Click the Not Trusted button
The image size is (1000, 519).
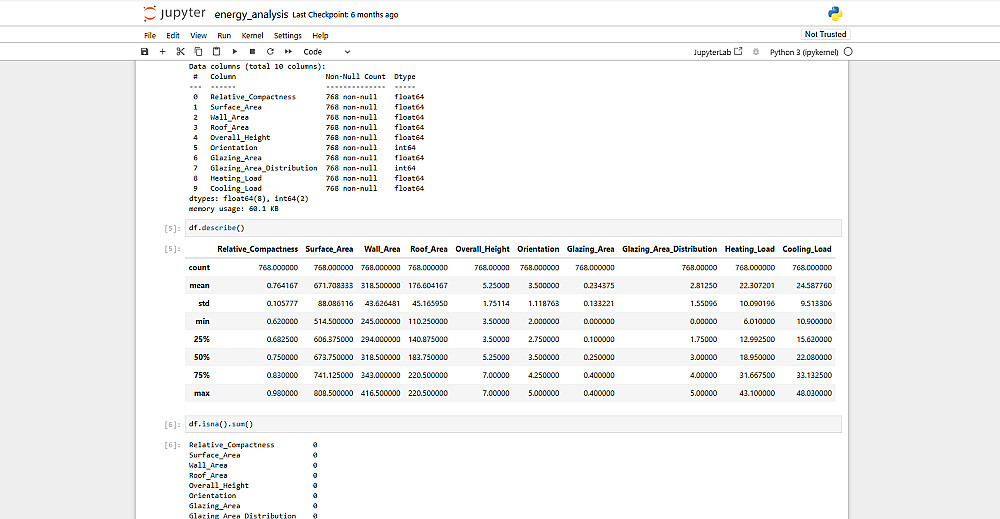pyautogui.click(x=825, y=34)
